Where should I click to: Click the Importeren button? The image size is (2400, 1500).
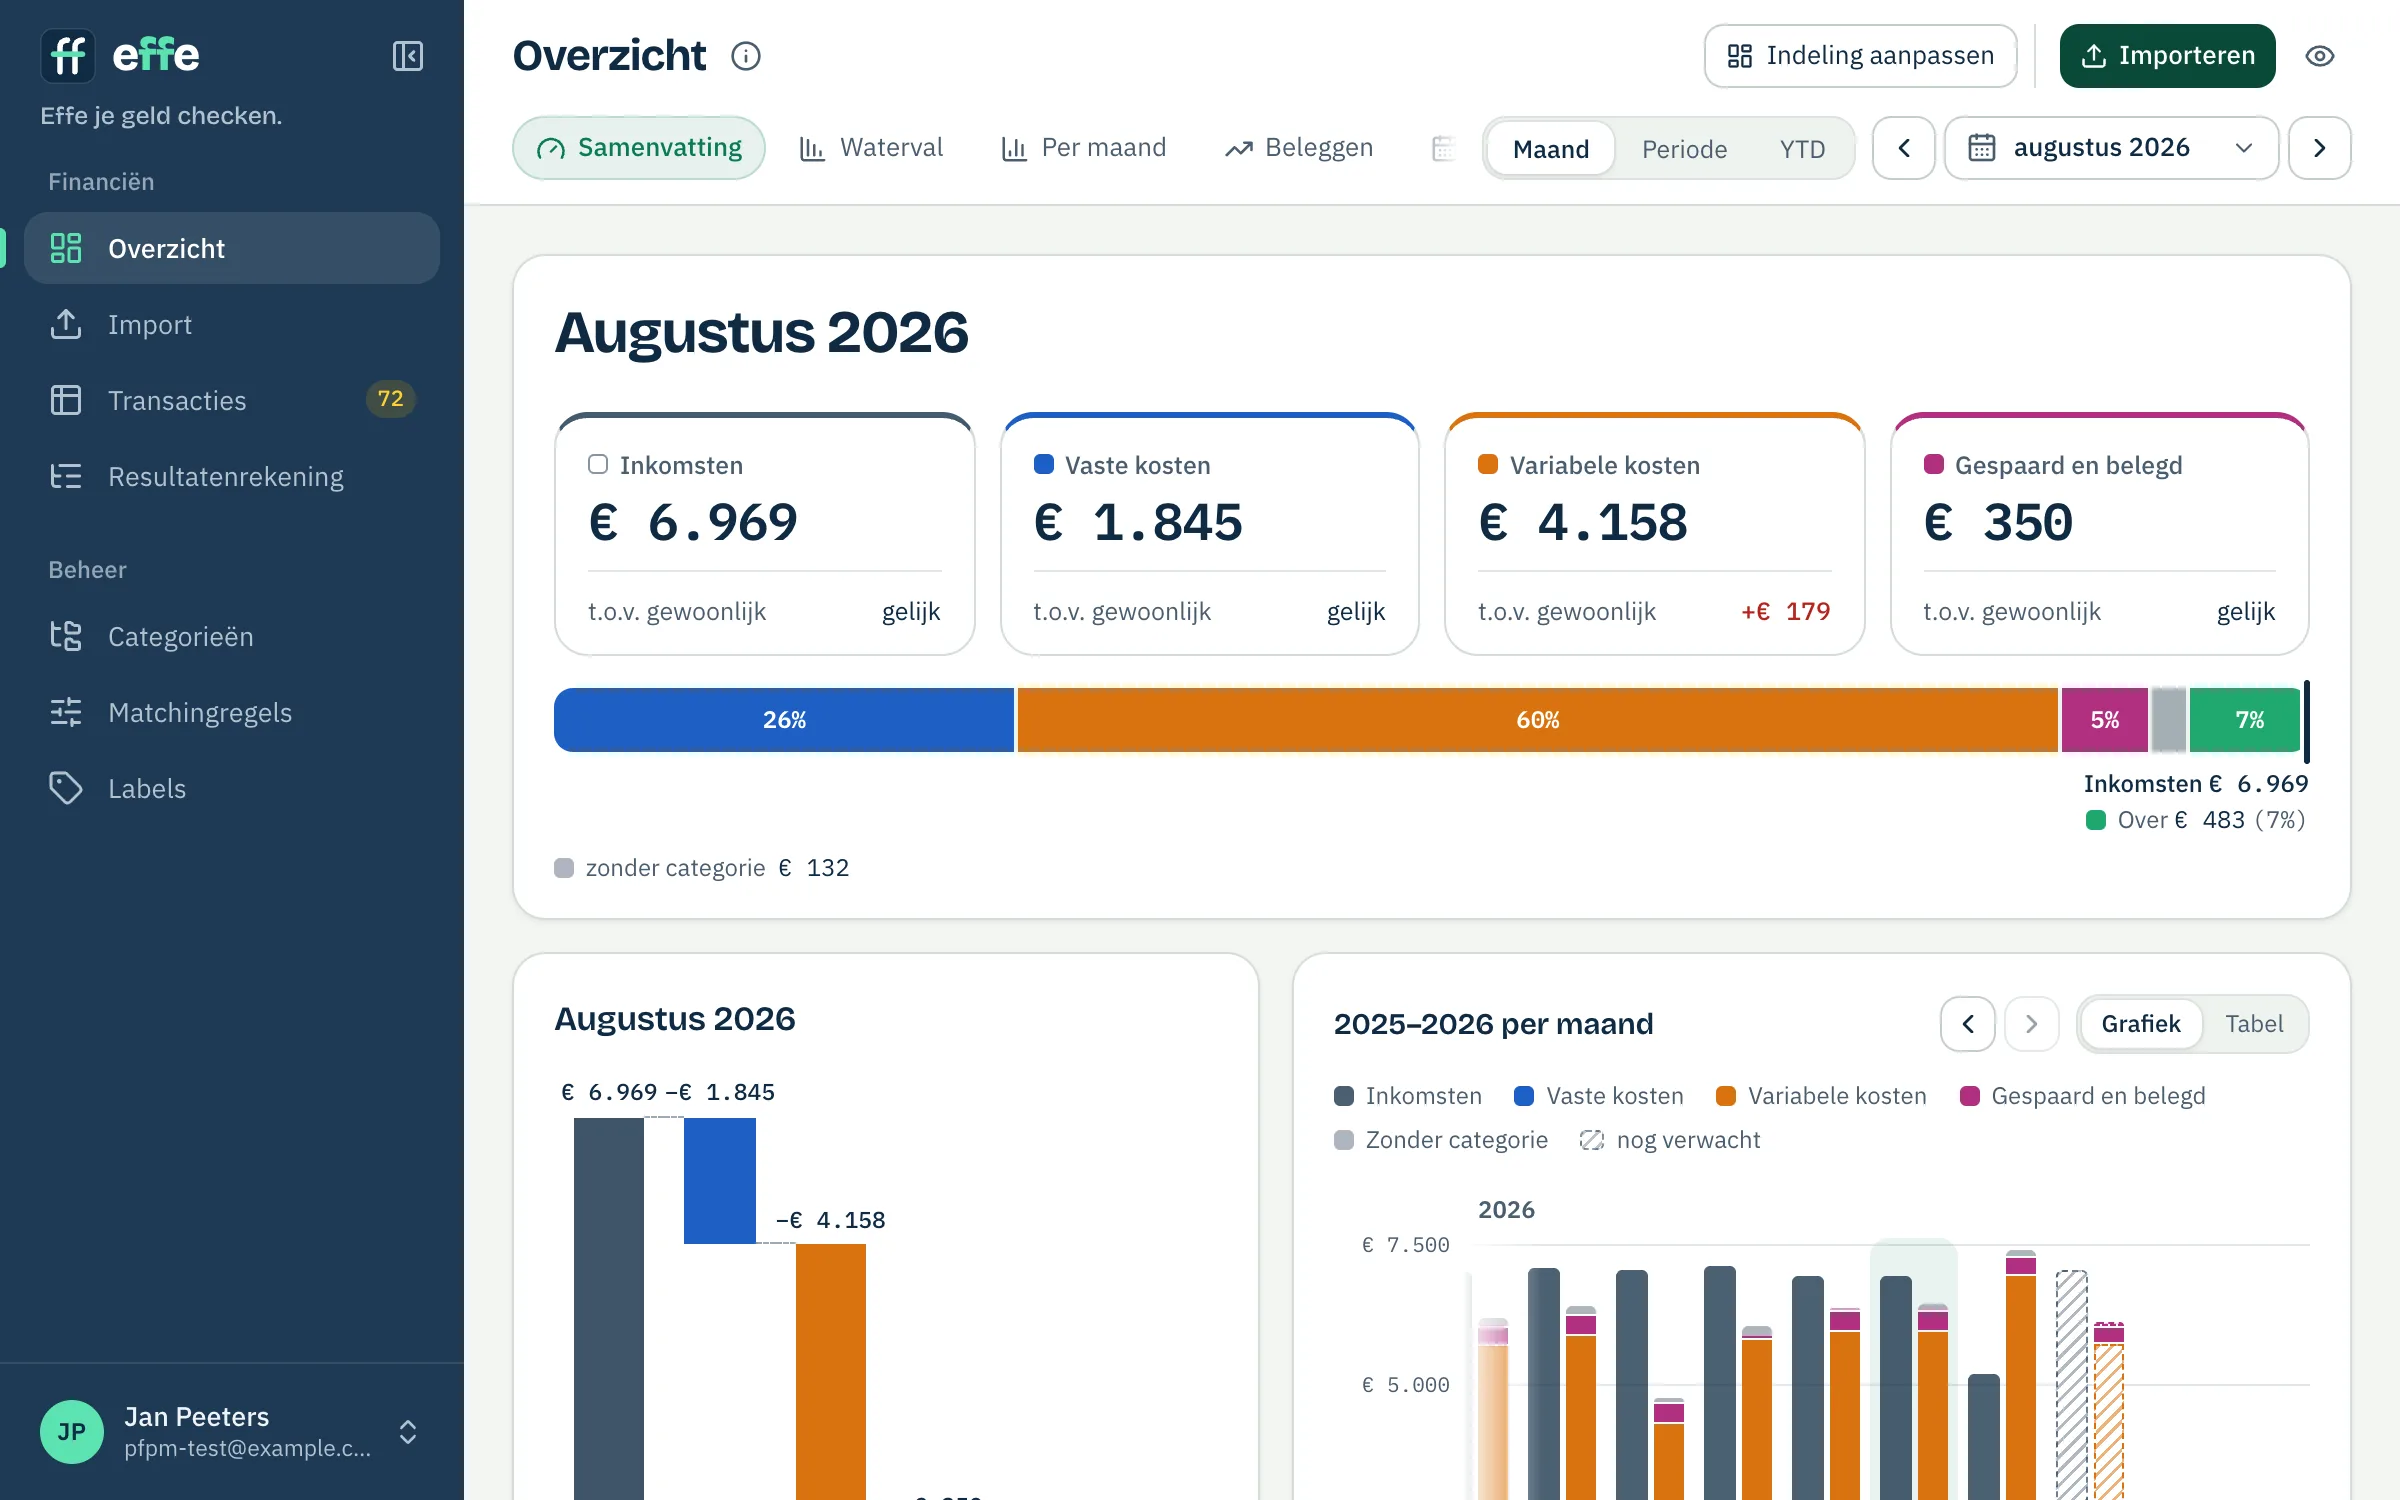[x=2167, y=56]
